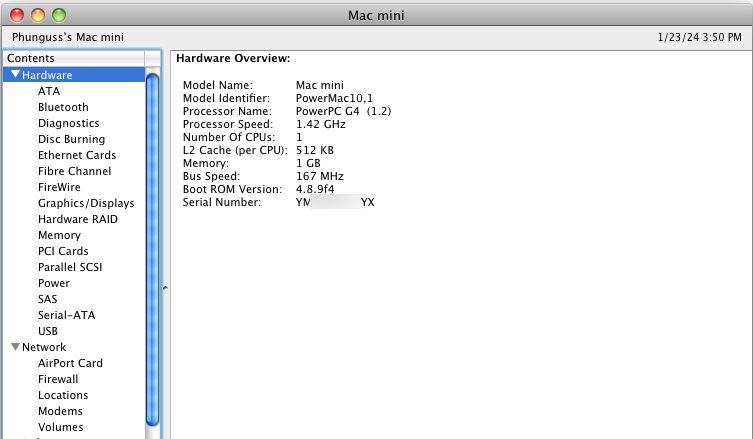This screenshot has width=753, height=439.
Task: Click the 'Hardware Overview:' heading
Action: (233, 58)
